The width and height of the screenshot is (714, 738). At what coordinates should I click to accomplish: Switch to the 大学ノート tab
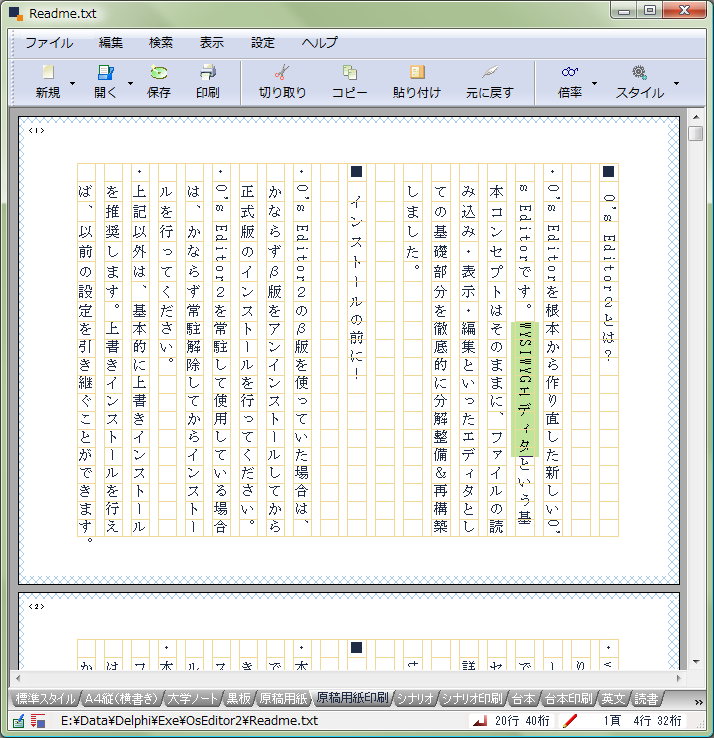[x=192, y=698]
